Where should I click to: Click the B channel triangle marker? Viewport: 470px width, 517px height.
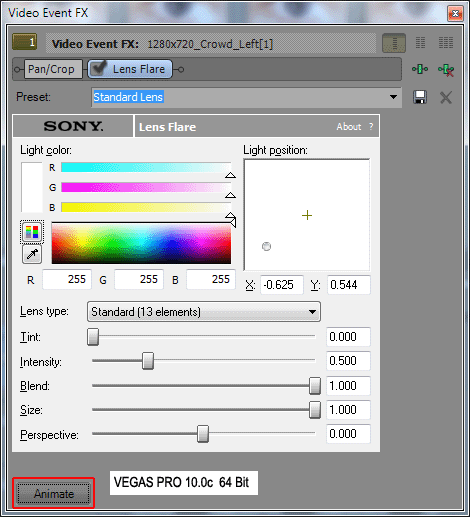[230, 216]
